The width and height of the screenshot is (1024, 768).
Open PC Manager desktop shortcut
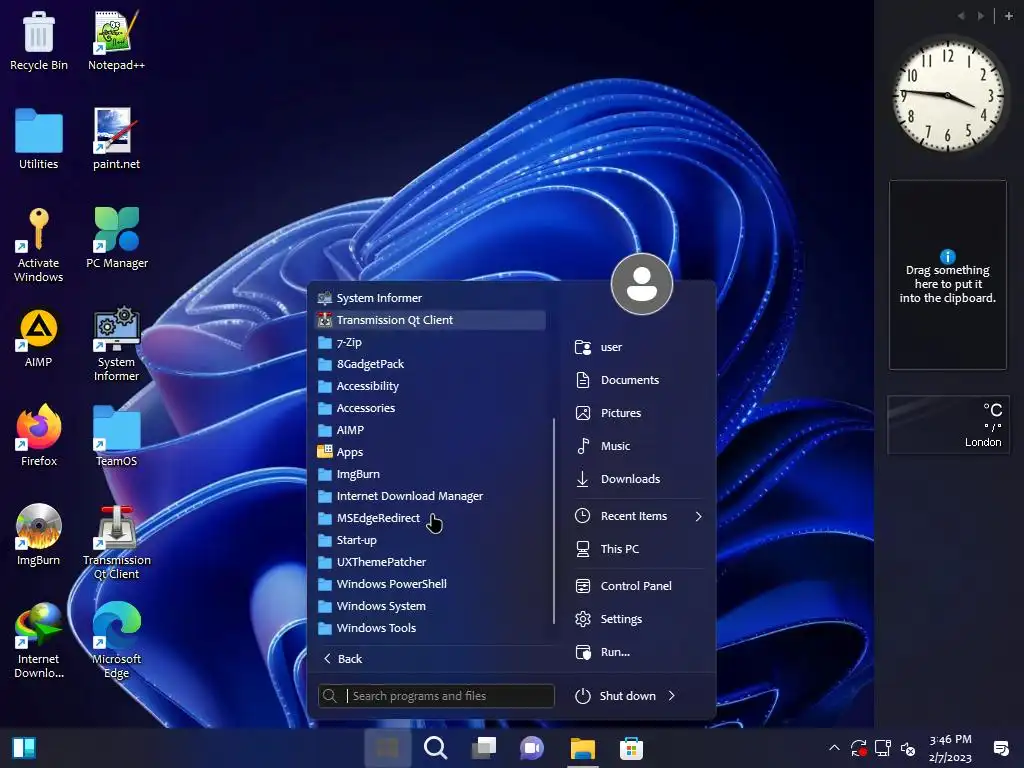[117, 238]
